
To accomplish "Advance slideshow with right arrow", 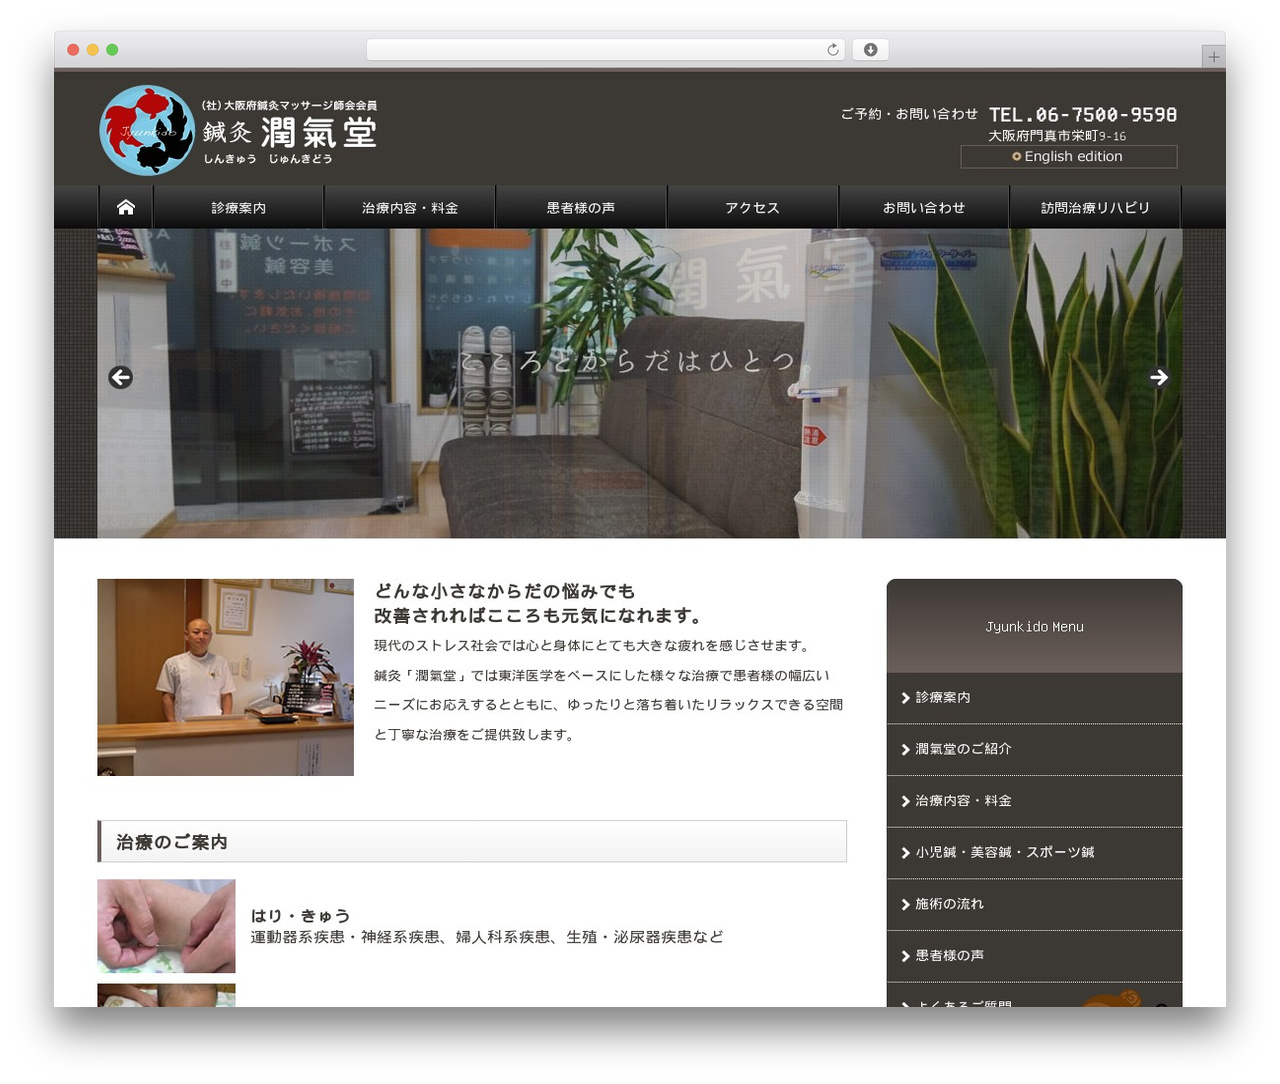I will point(1159,377).
